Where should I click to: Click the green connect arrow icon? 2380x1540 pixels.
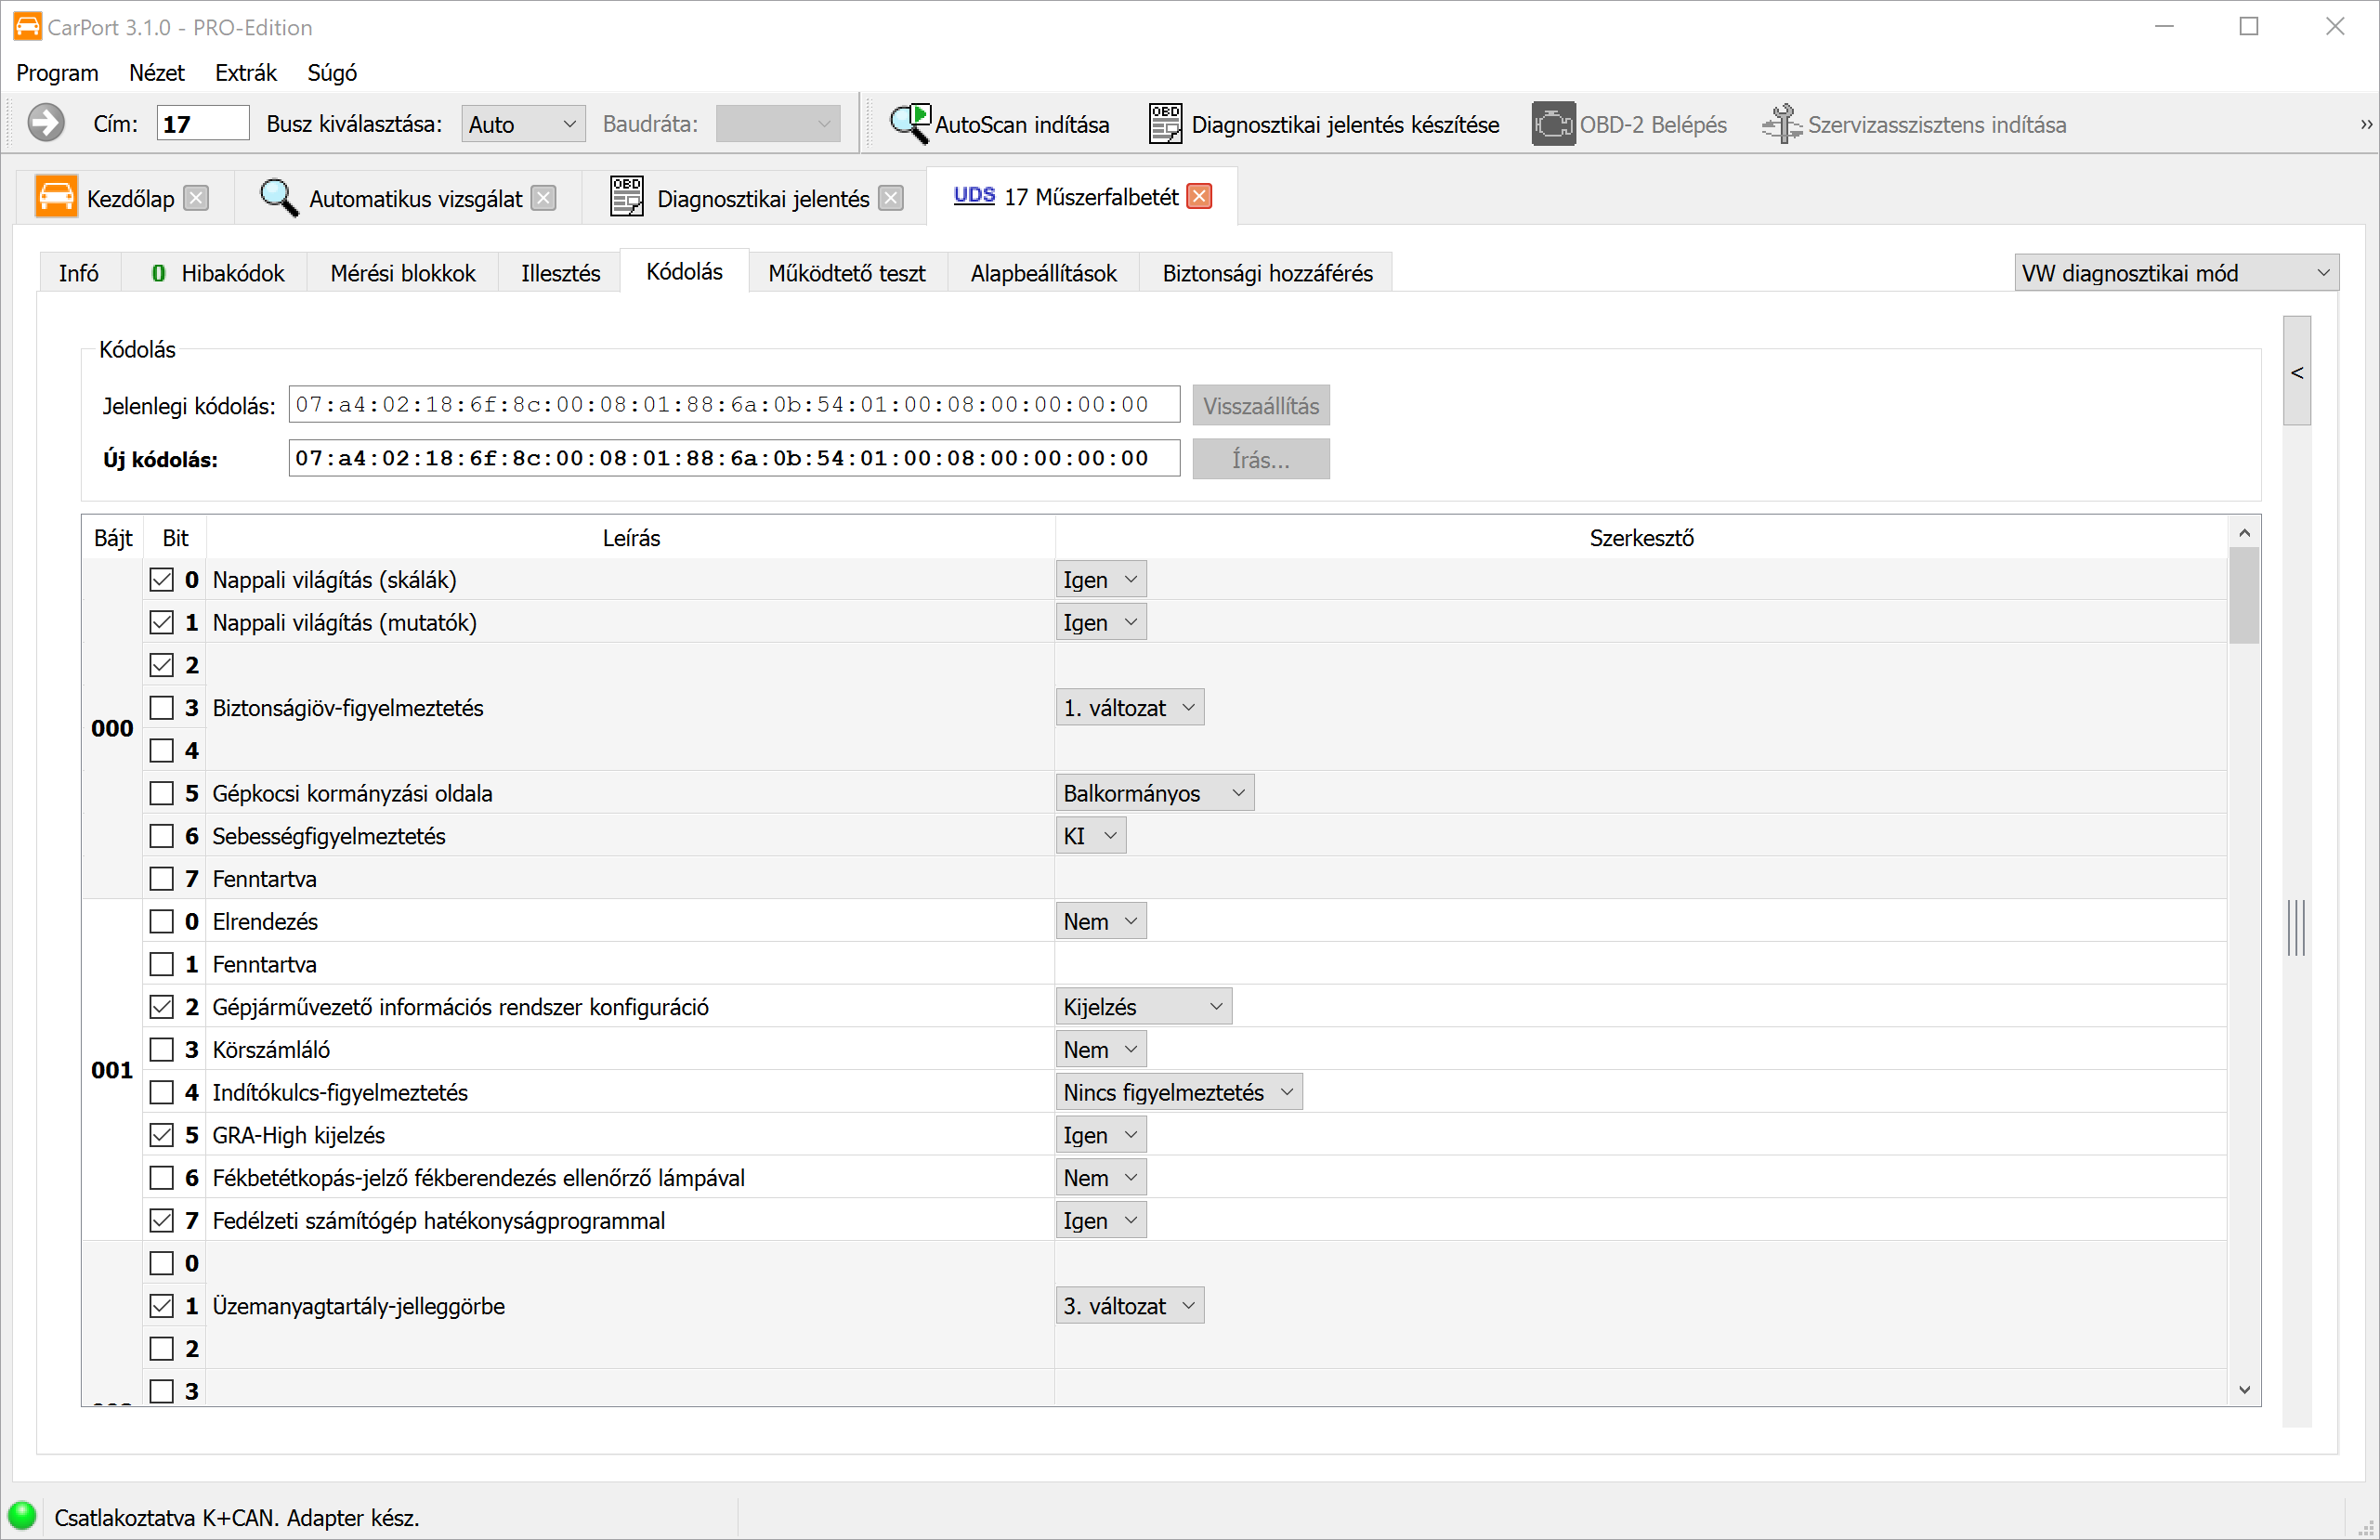[x=46, y=124]
